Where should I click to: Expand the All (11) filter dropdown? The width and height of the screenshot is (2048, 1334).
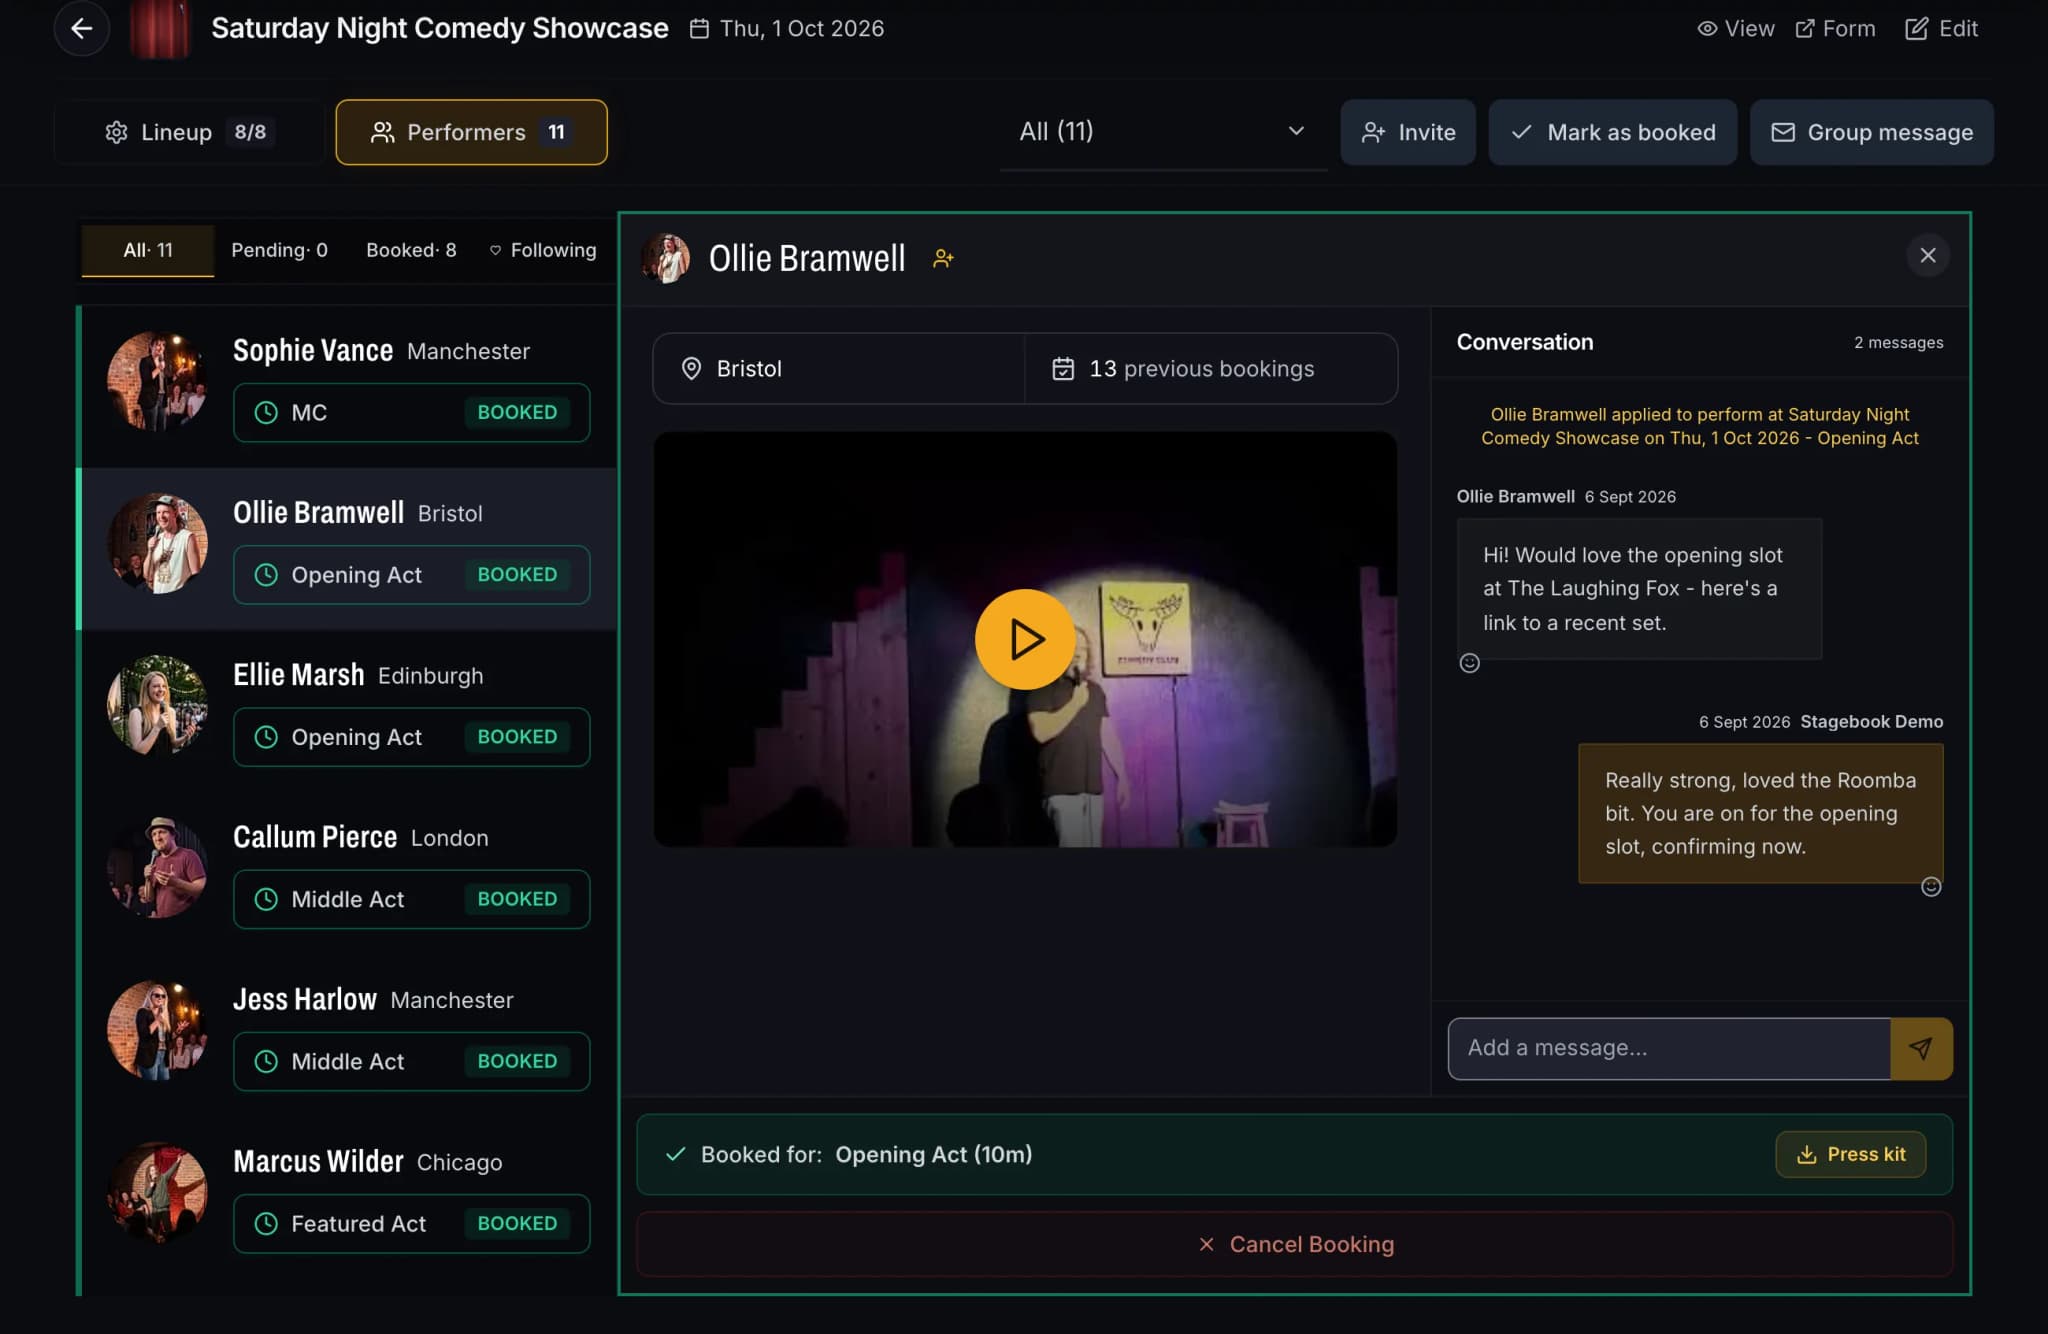click(x=1163, y=132)
